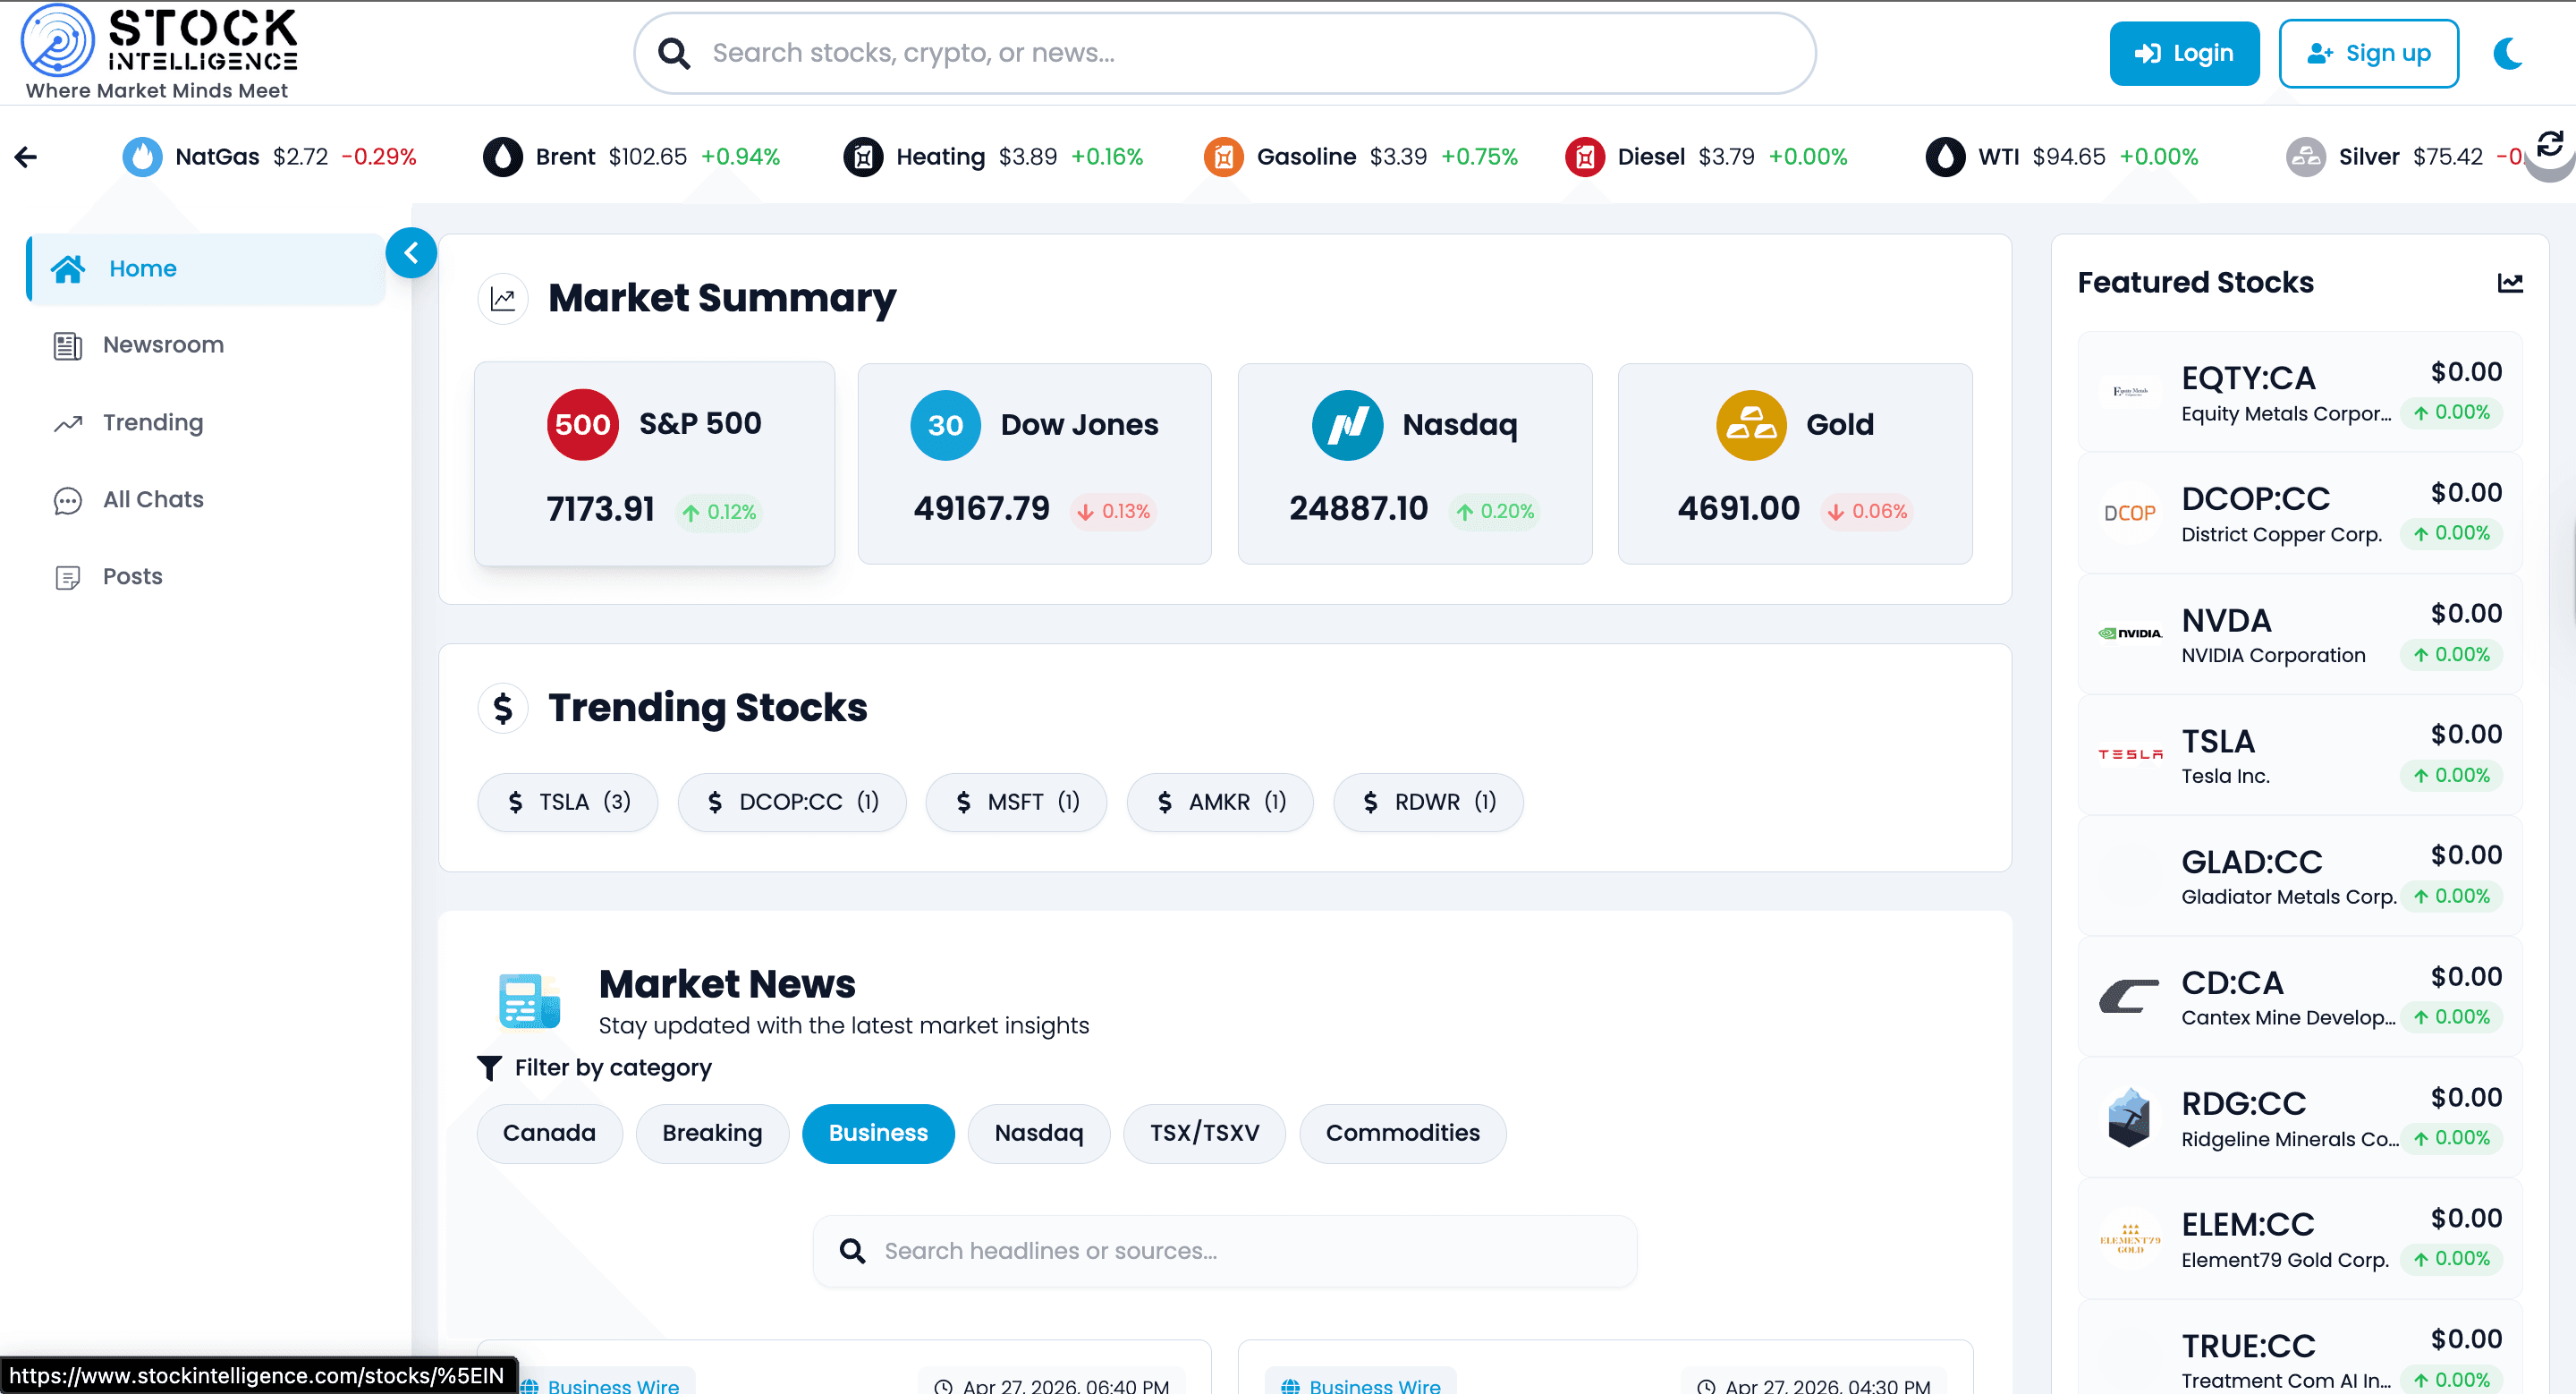
Task: Filter news by Commodities category
Action: pyautogui.click(x=1402, y=1134)
